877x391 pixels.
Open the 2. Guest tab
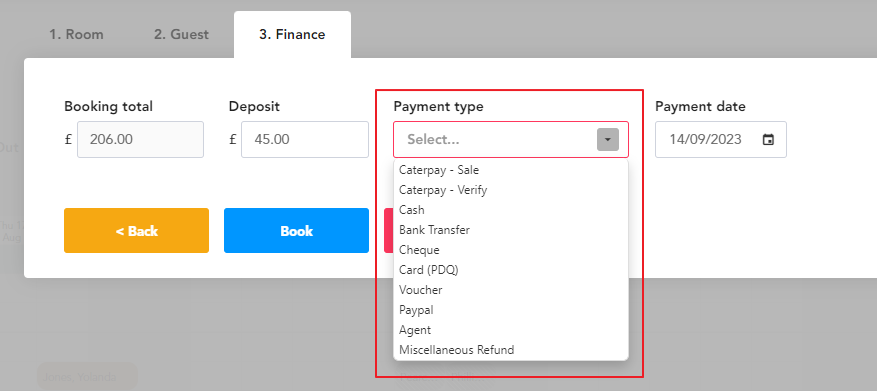(181, 35)
